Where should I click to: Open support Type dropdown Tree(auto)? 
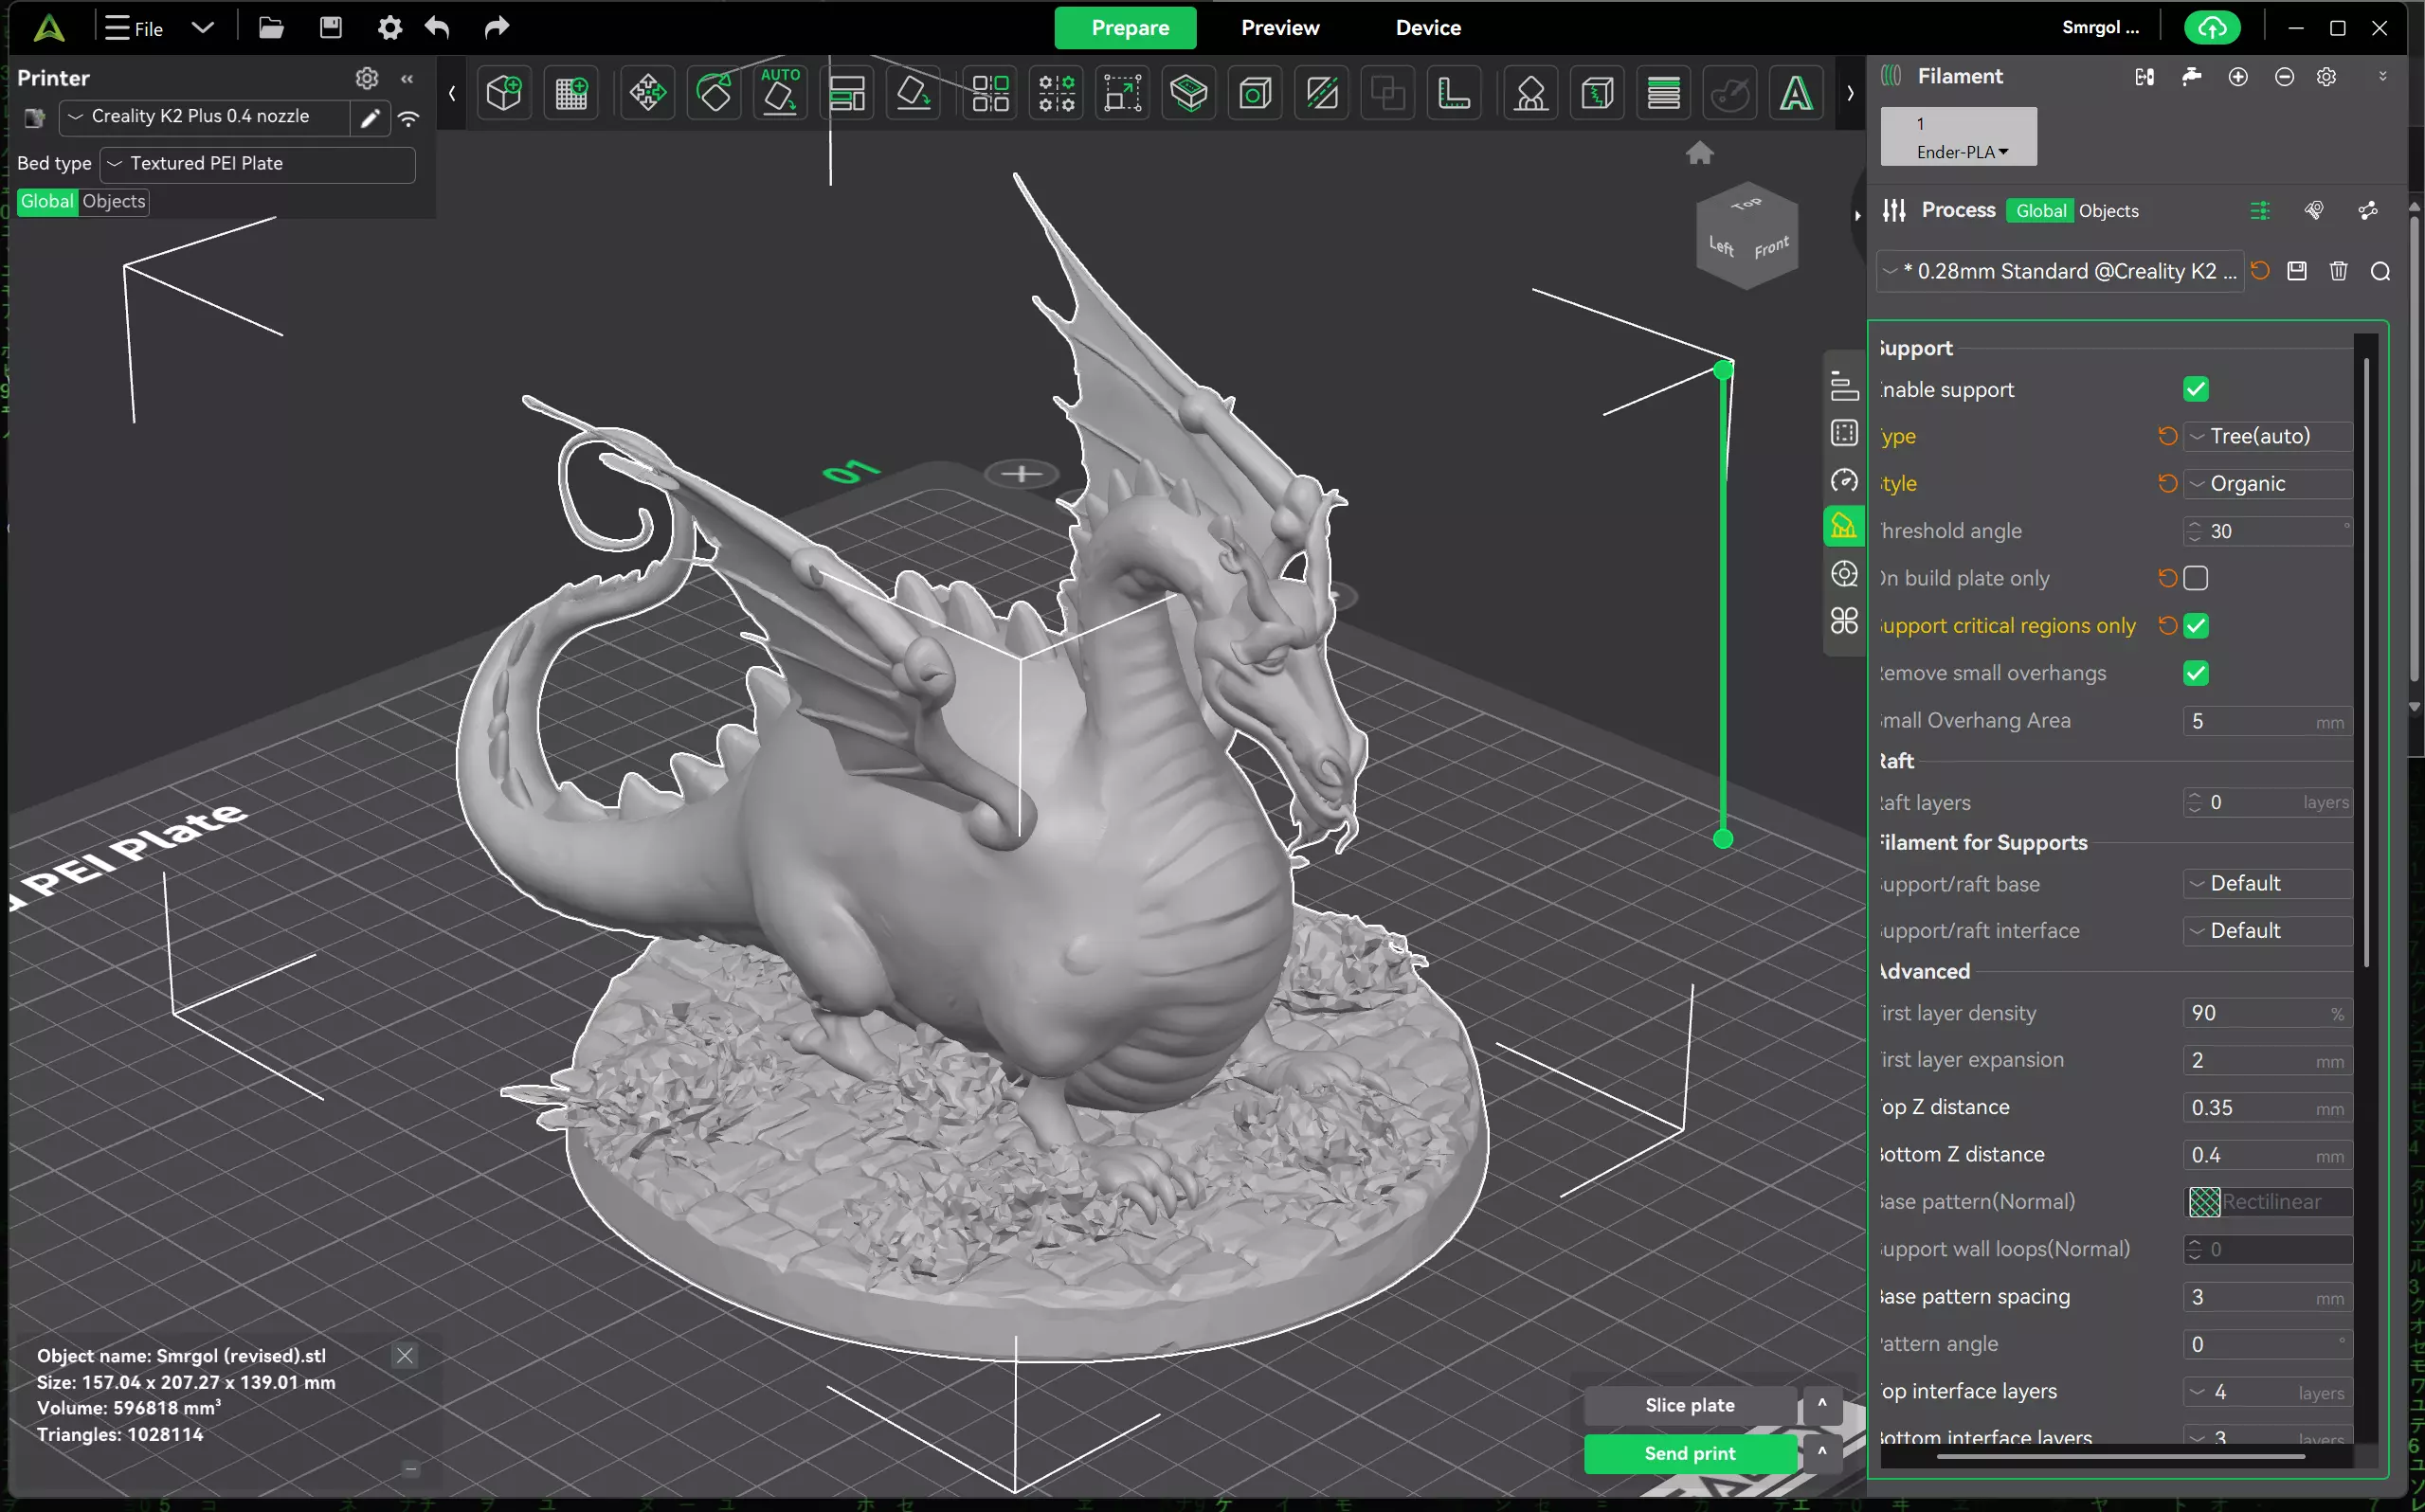(2267, 436)
